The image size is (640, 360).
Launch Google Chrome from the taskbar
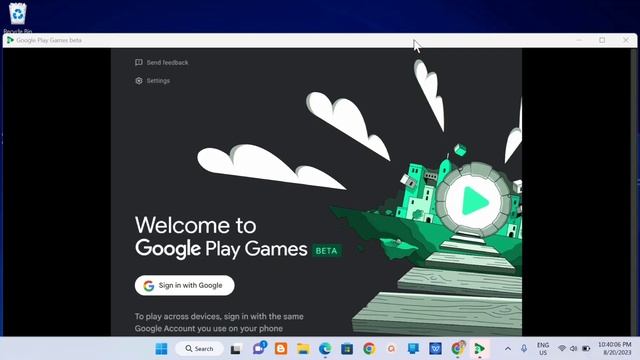click(369, 349)
